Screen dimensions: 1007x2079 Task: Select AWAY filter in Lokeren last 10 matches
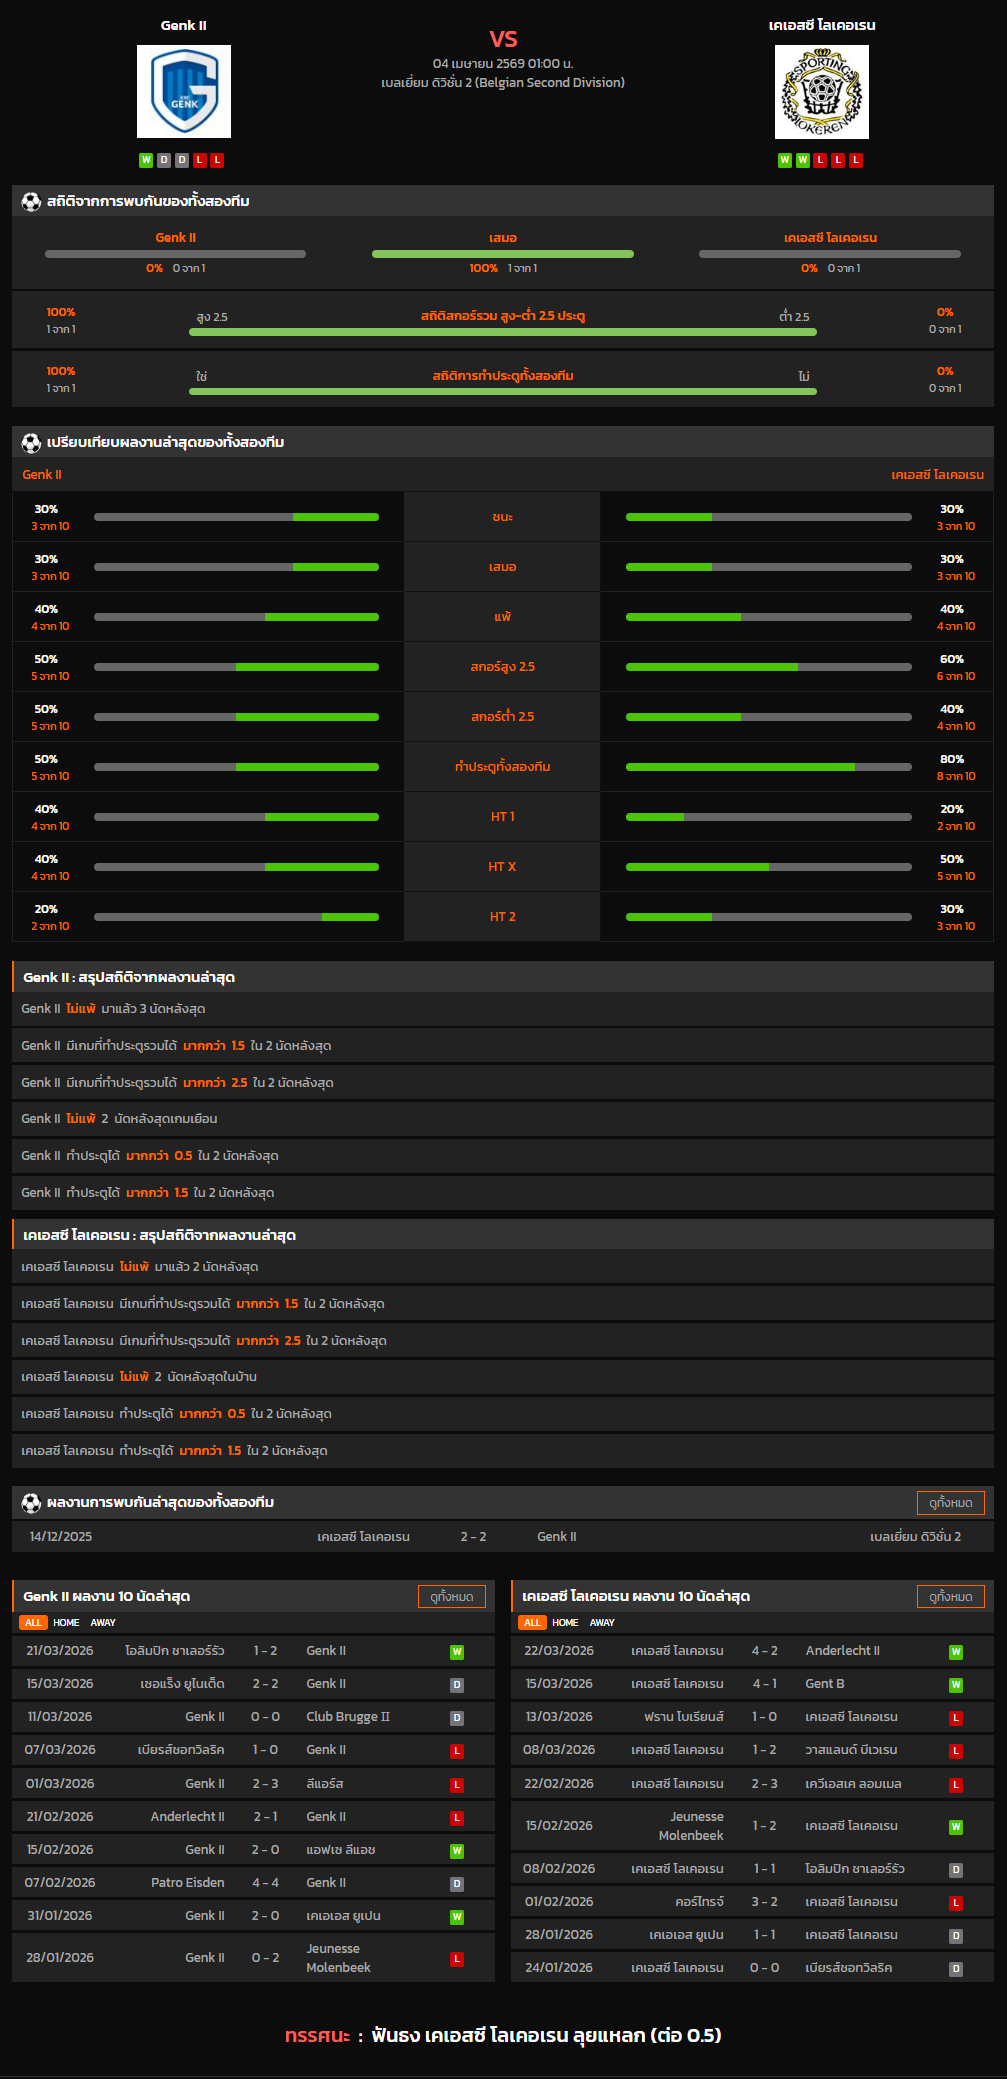[602, 1622]
